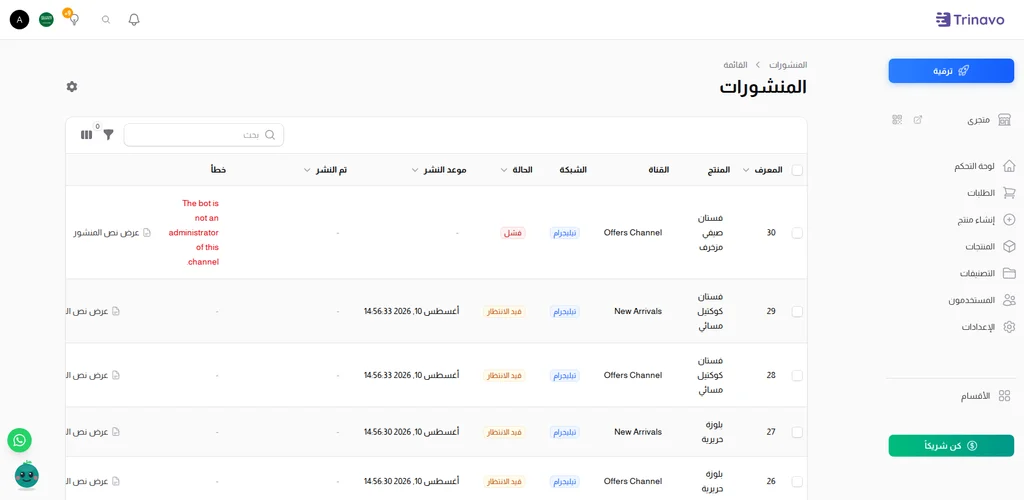
Task: Check the row 26 checkbox
Action: click(x=797, y=482)
